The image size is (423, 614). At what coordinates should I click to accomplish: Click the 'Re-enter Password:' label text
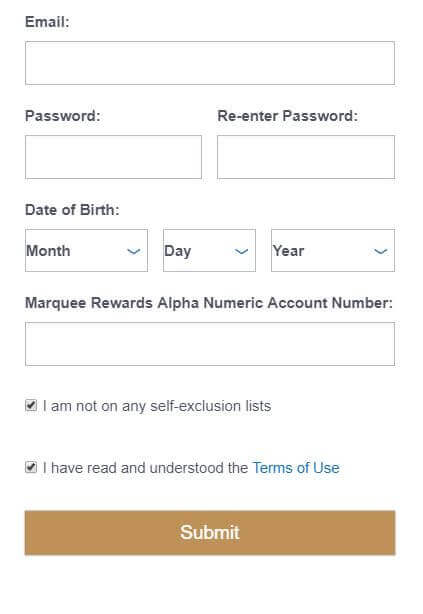288,116
